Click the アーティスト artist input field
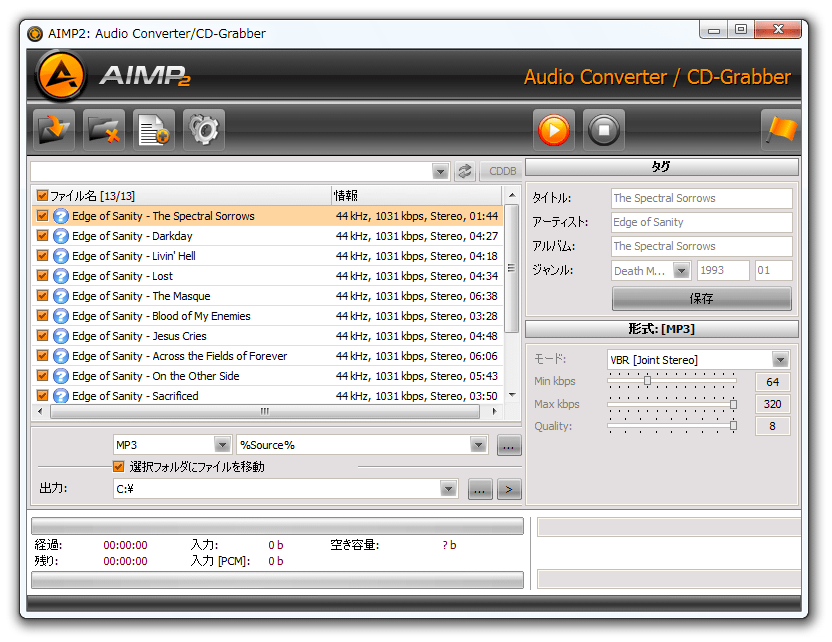832x642 pixels. [x=701, y=222]
